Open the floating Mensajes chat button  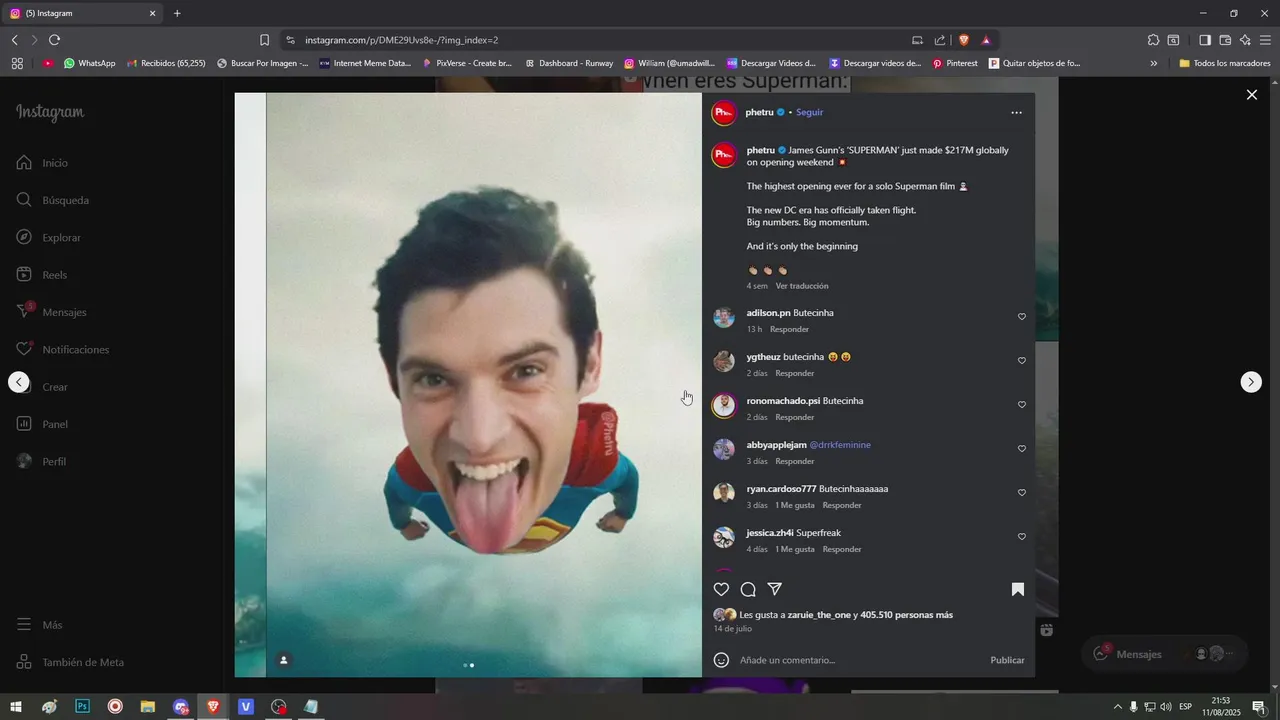(1164, 654)
